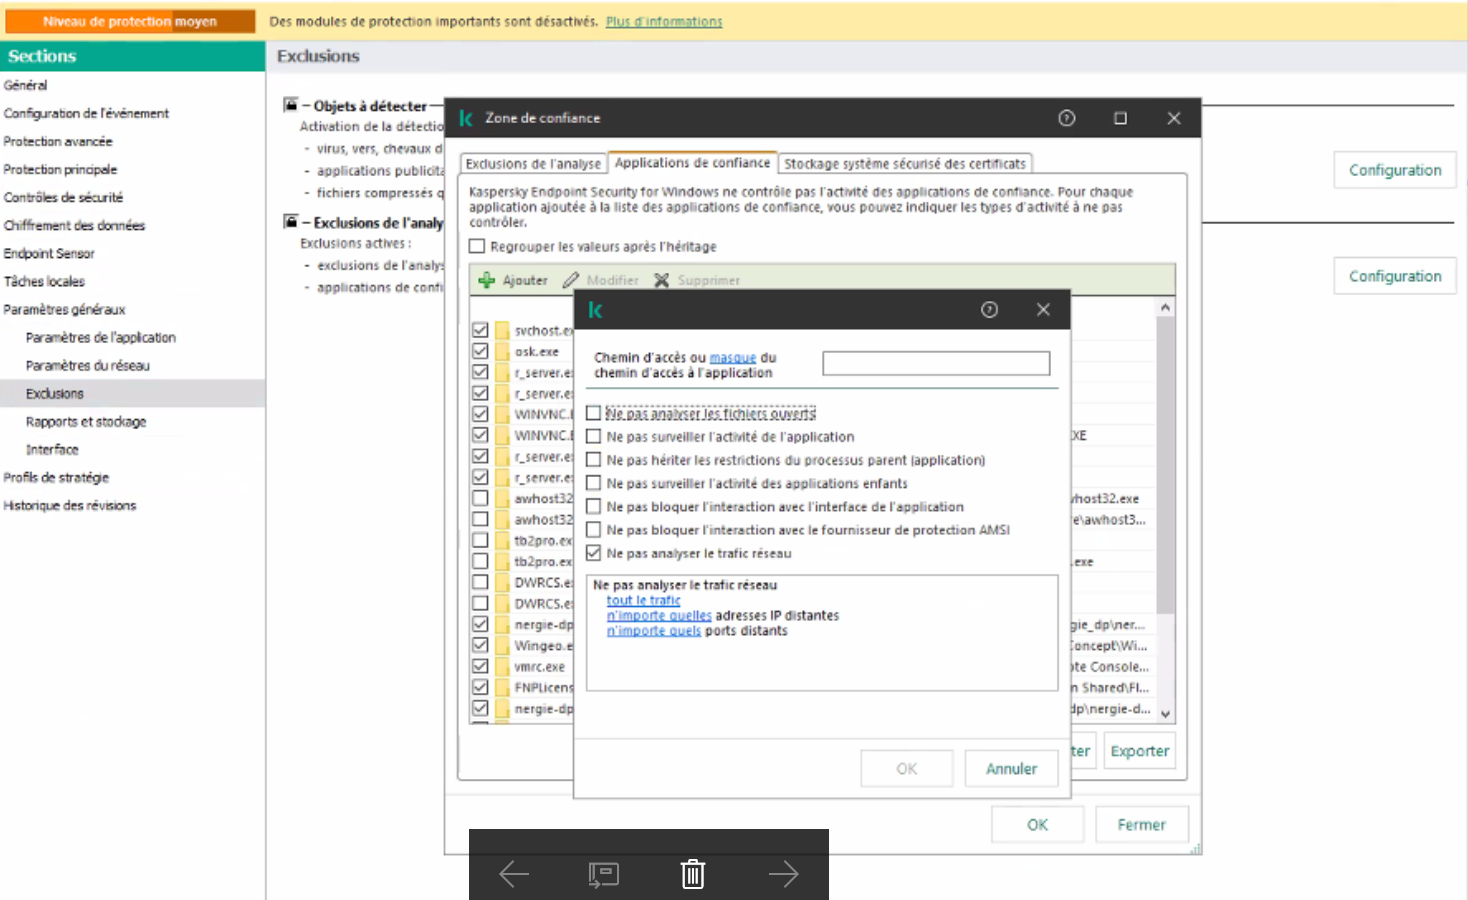Uncheck Ne pas analyser le trafic réseau
The image size is (1468, 900).
(x=594, y=553)
